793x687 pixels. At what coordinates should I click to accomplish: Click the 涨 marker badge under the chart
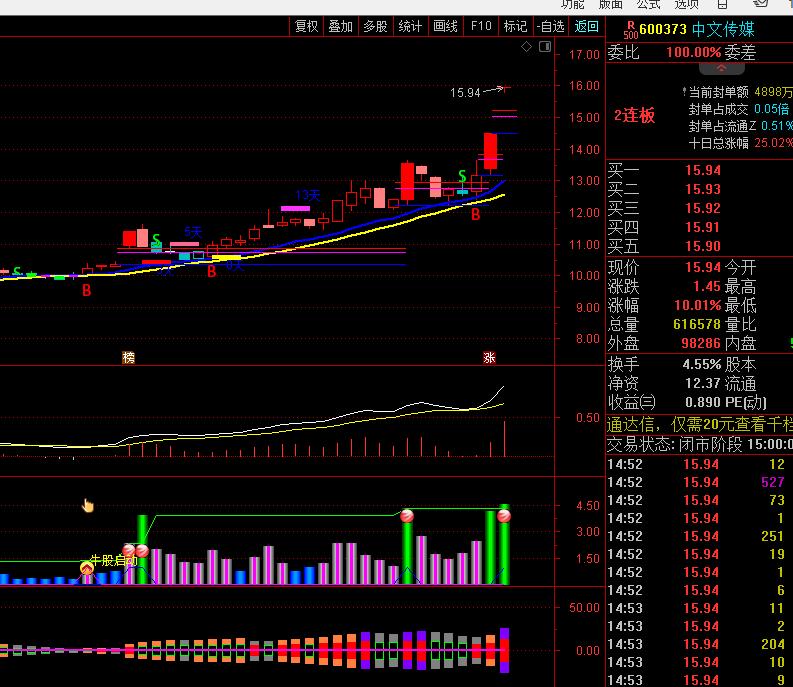click(489, 357)
